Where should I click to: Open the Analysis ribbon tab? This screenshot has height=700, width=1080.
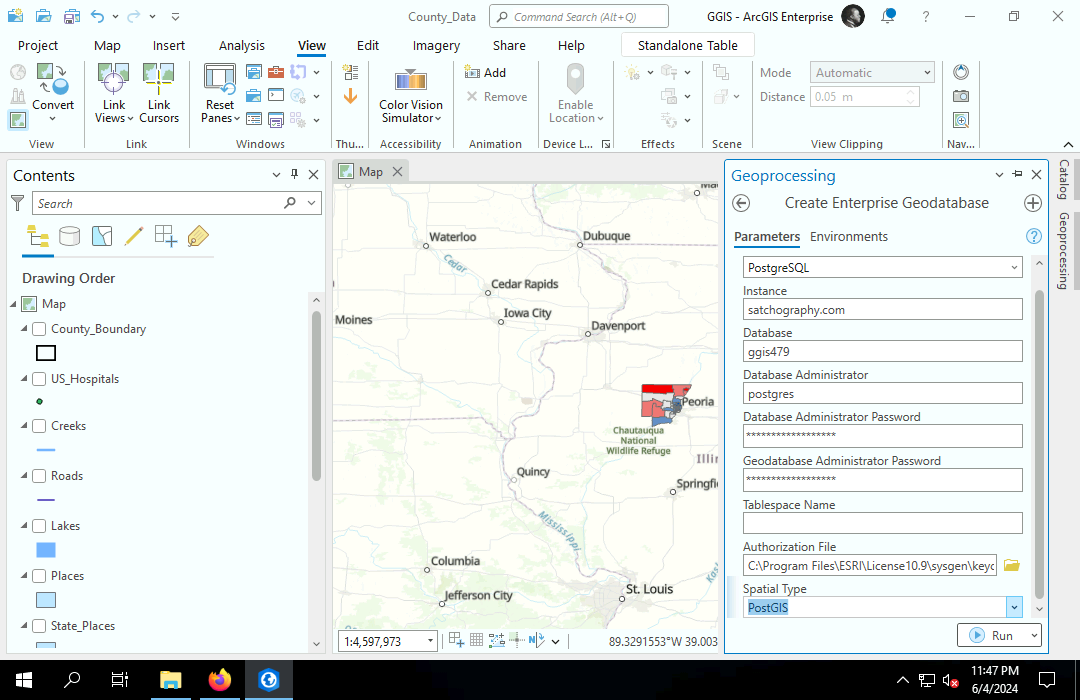[242, 45]
